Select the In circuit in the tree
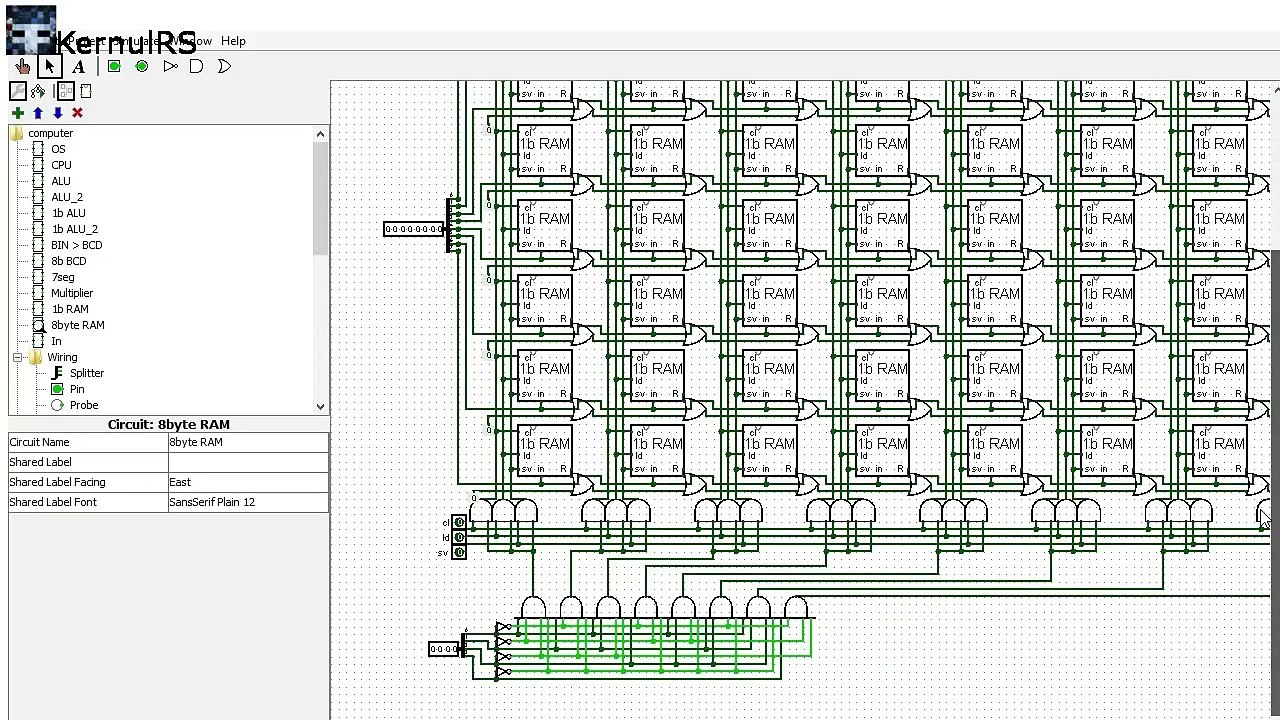The image size is (1280, 720). [x=56, y=341]
